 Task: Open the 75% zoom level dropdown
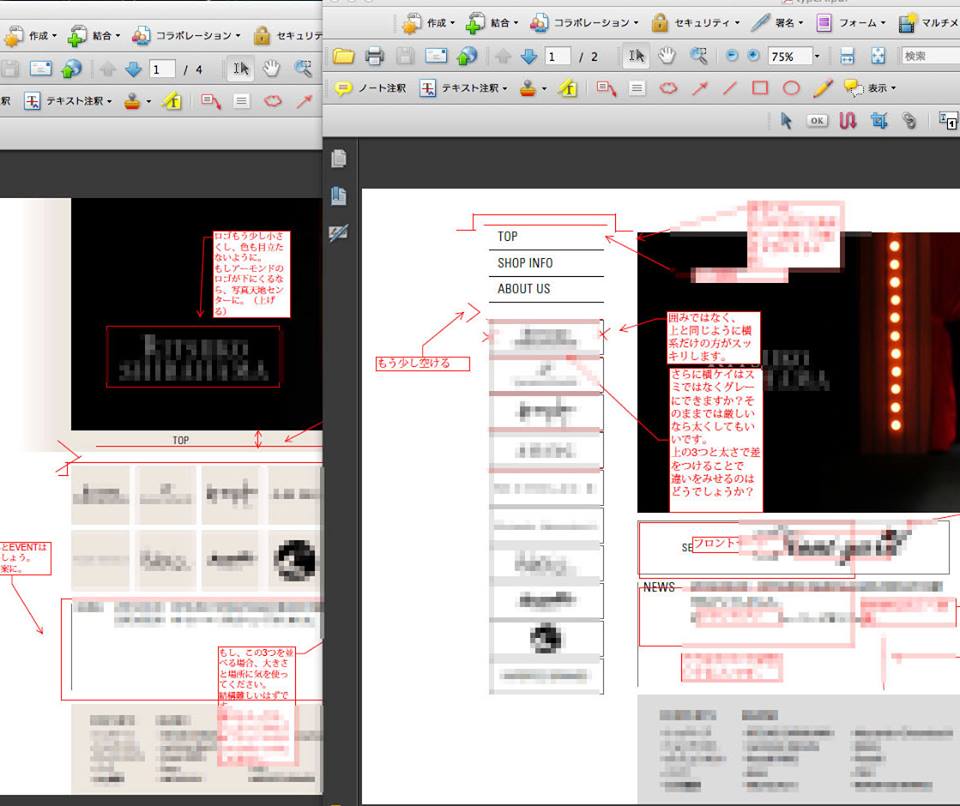pyautogui.click(x=817, y=56)
